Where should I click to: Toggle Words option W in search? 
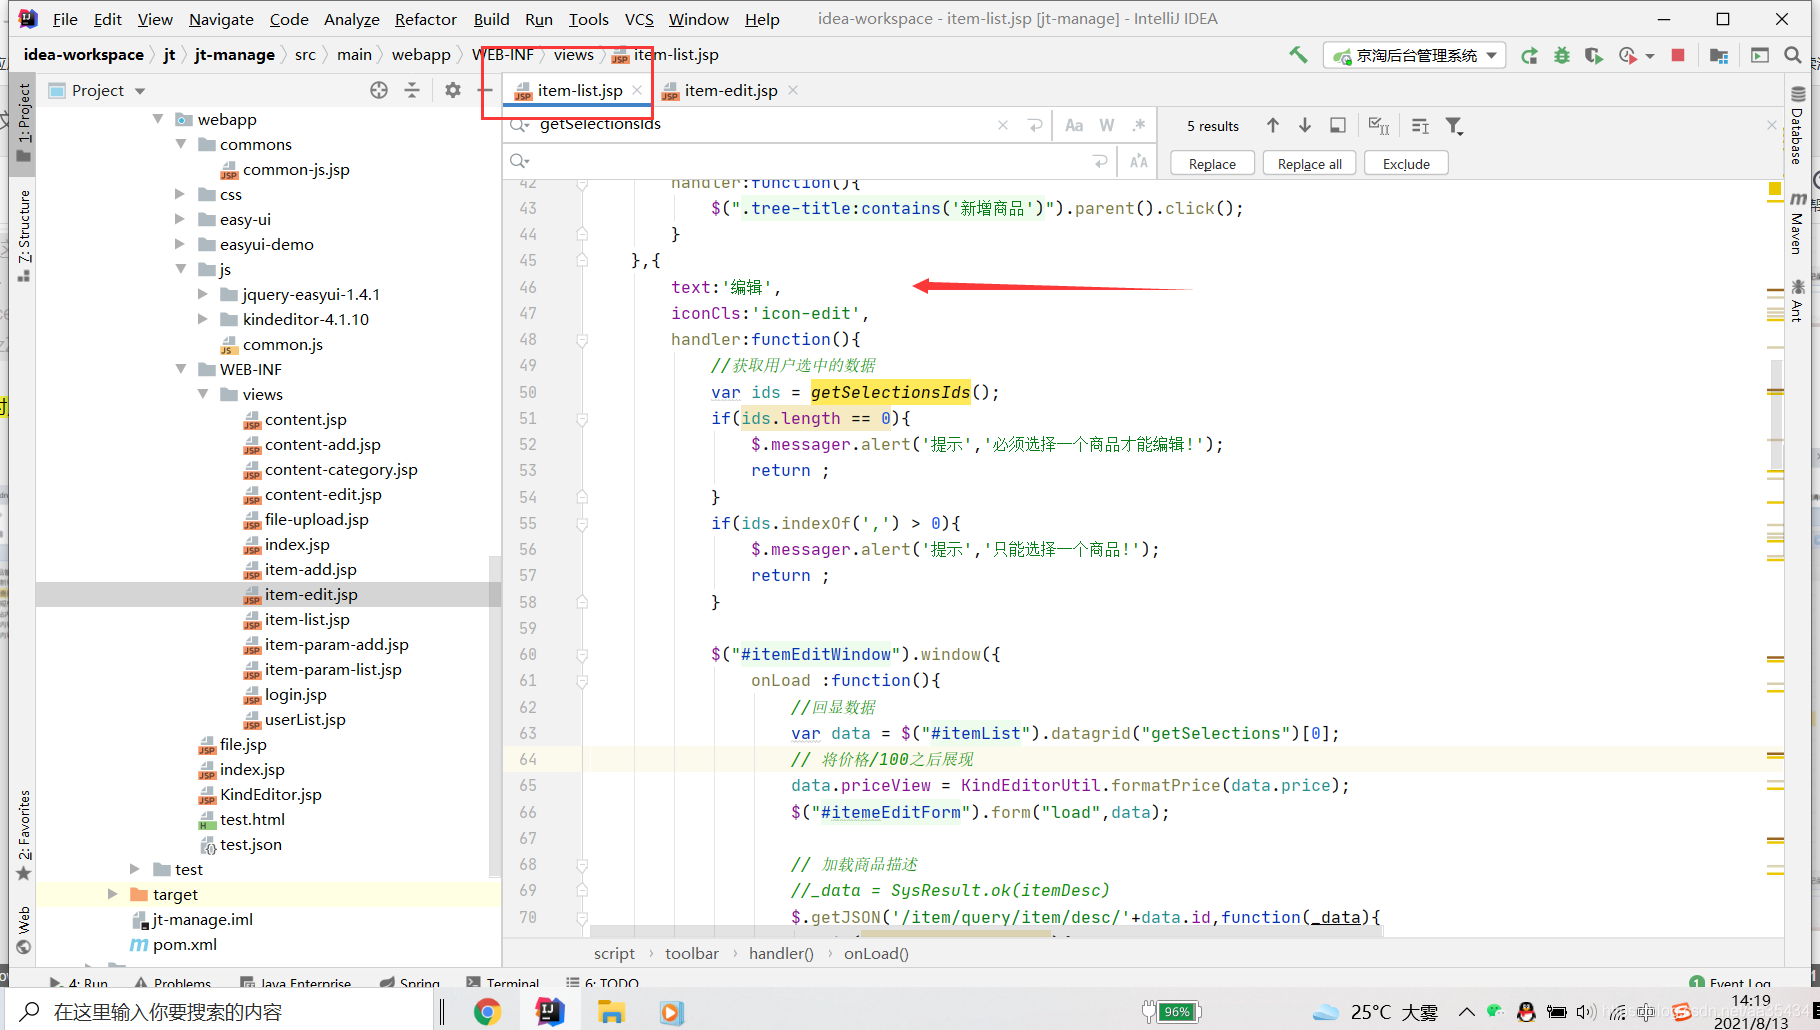1107,125
